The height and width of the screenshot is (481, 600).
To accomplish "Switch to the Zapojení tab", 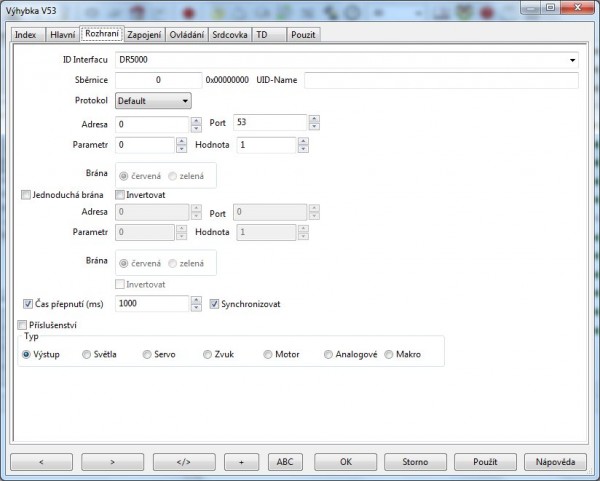I will pyautogui.click(x=144, y=34).
